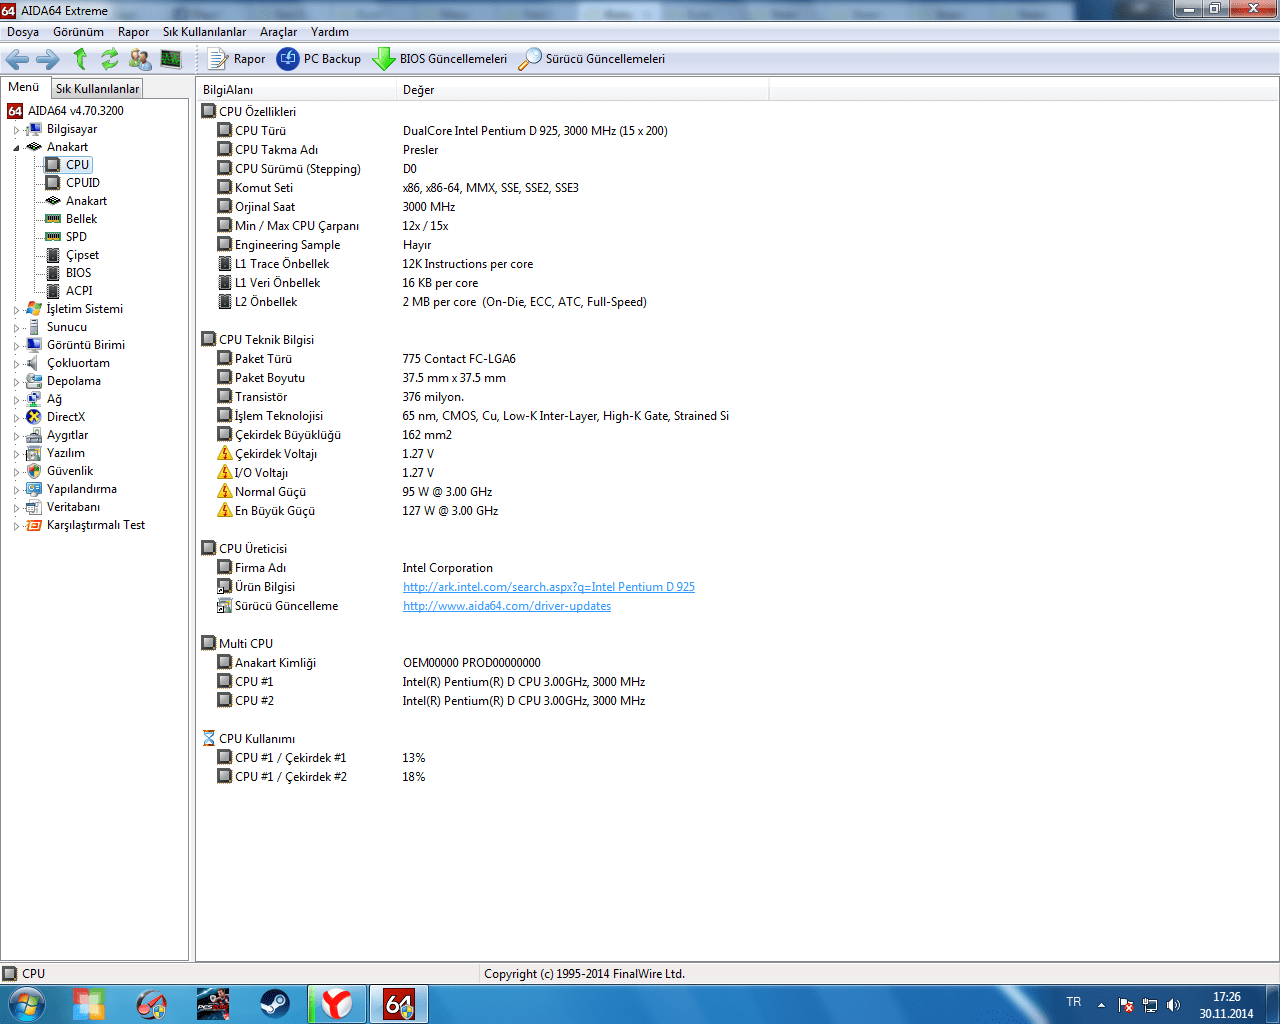Viewport: 1280px width, 1024px height.
Task: Select the AIDA64 v4.70.3200 root node
Action: (76, 111)
